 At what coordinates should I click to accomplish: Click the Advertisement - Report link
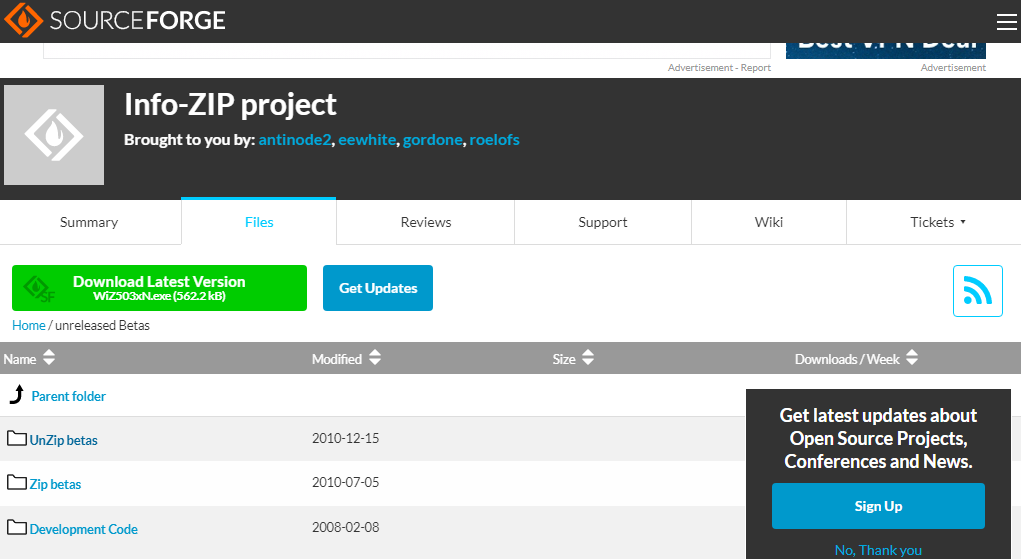(x=719, y=68)
